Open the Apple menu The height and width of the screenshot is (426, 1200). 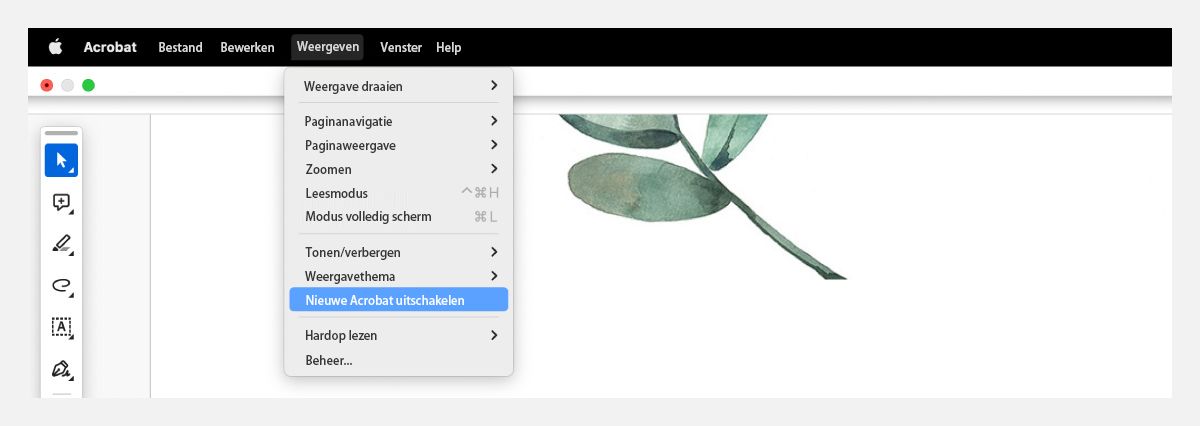(55, 47)
